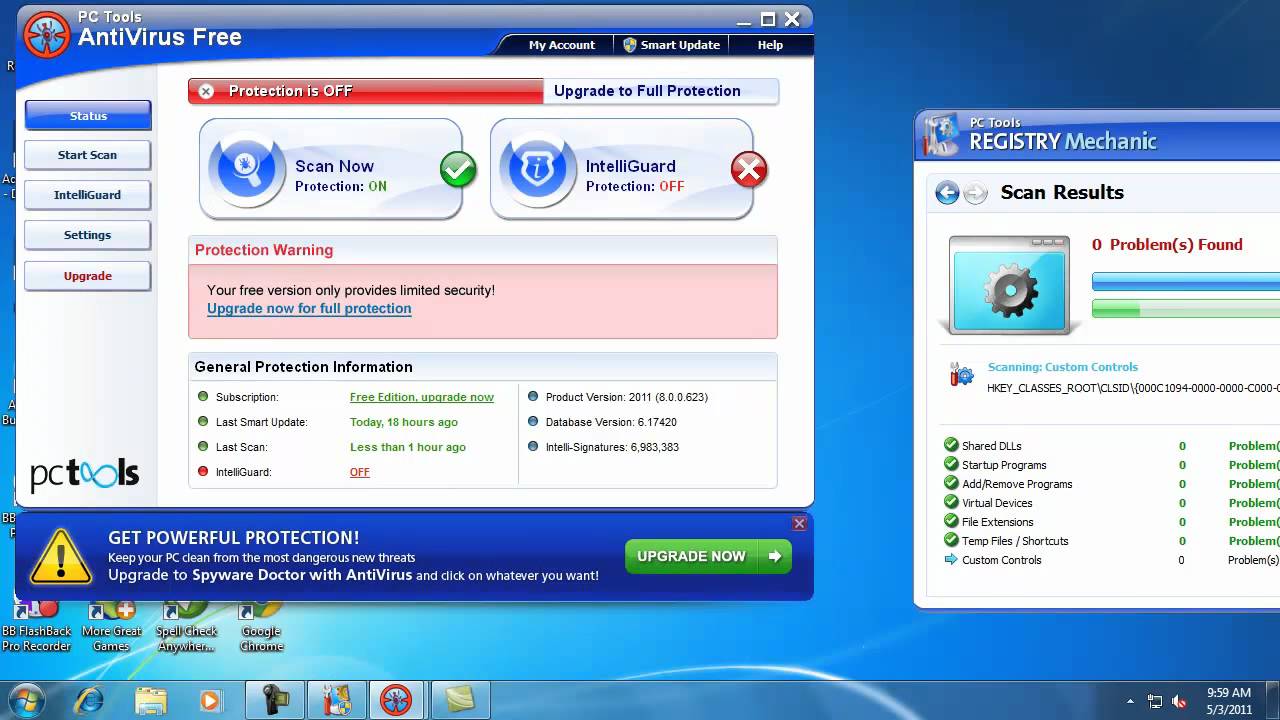Click the green UPGRADE NOW button
This screenshot has width=1280, height=720.
point(708,556)
